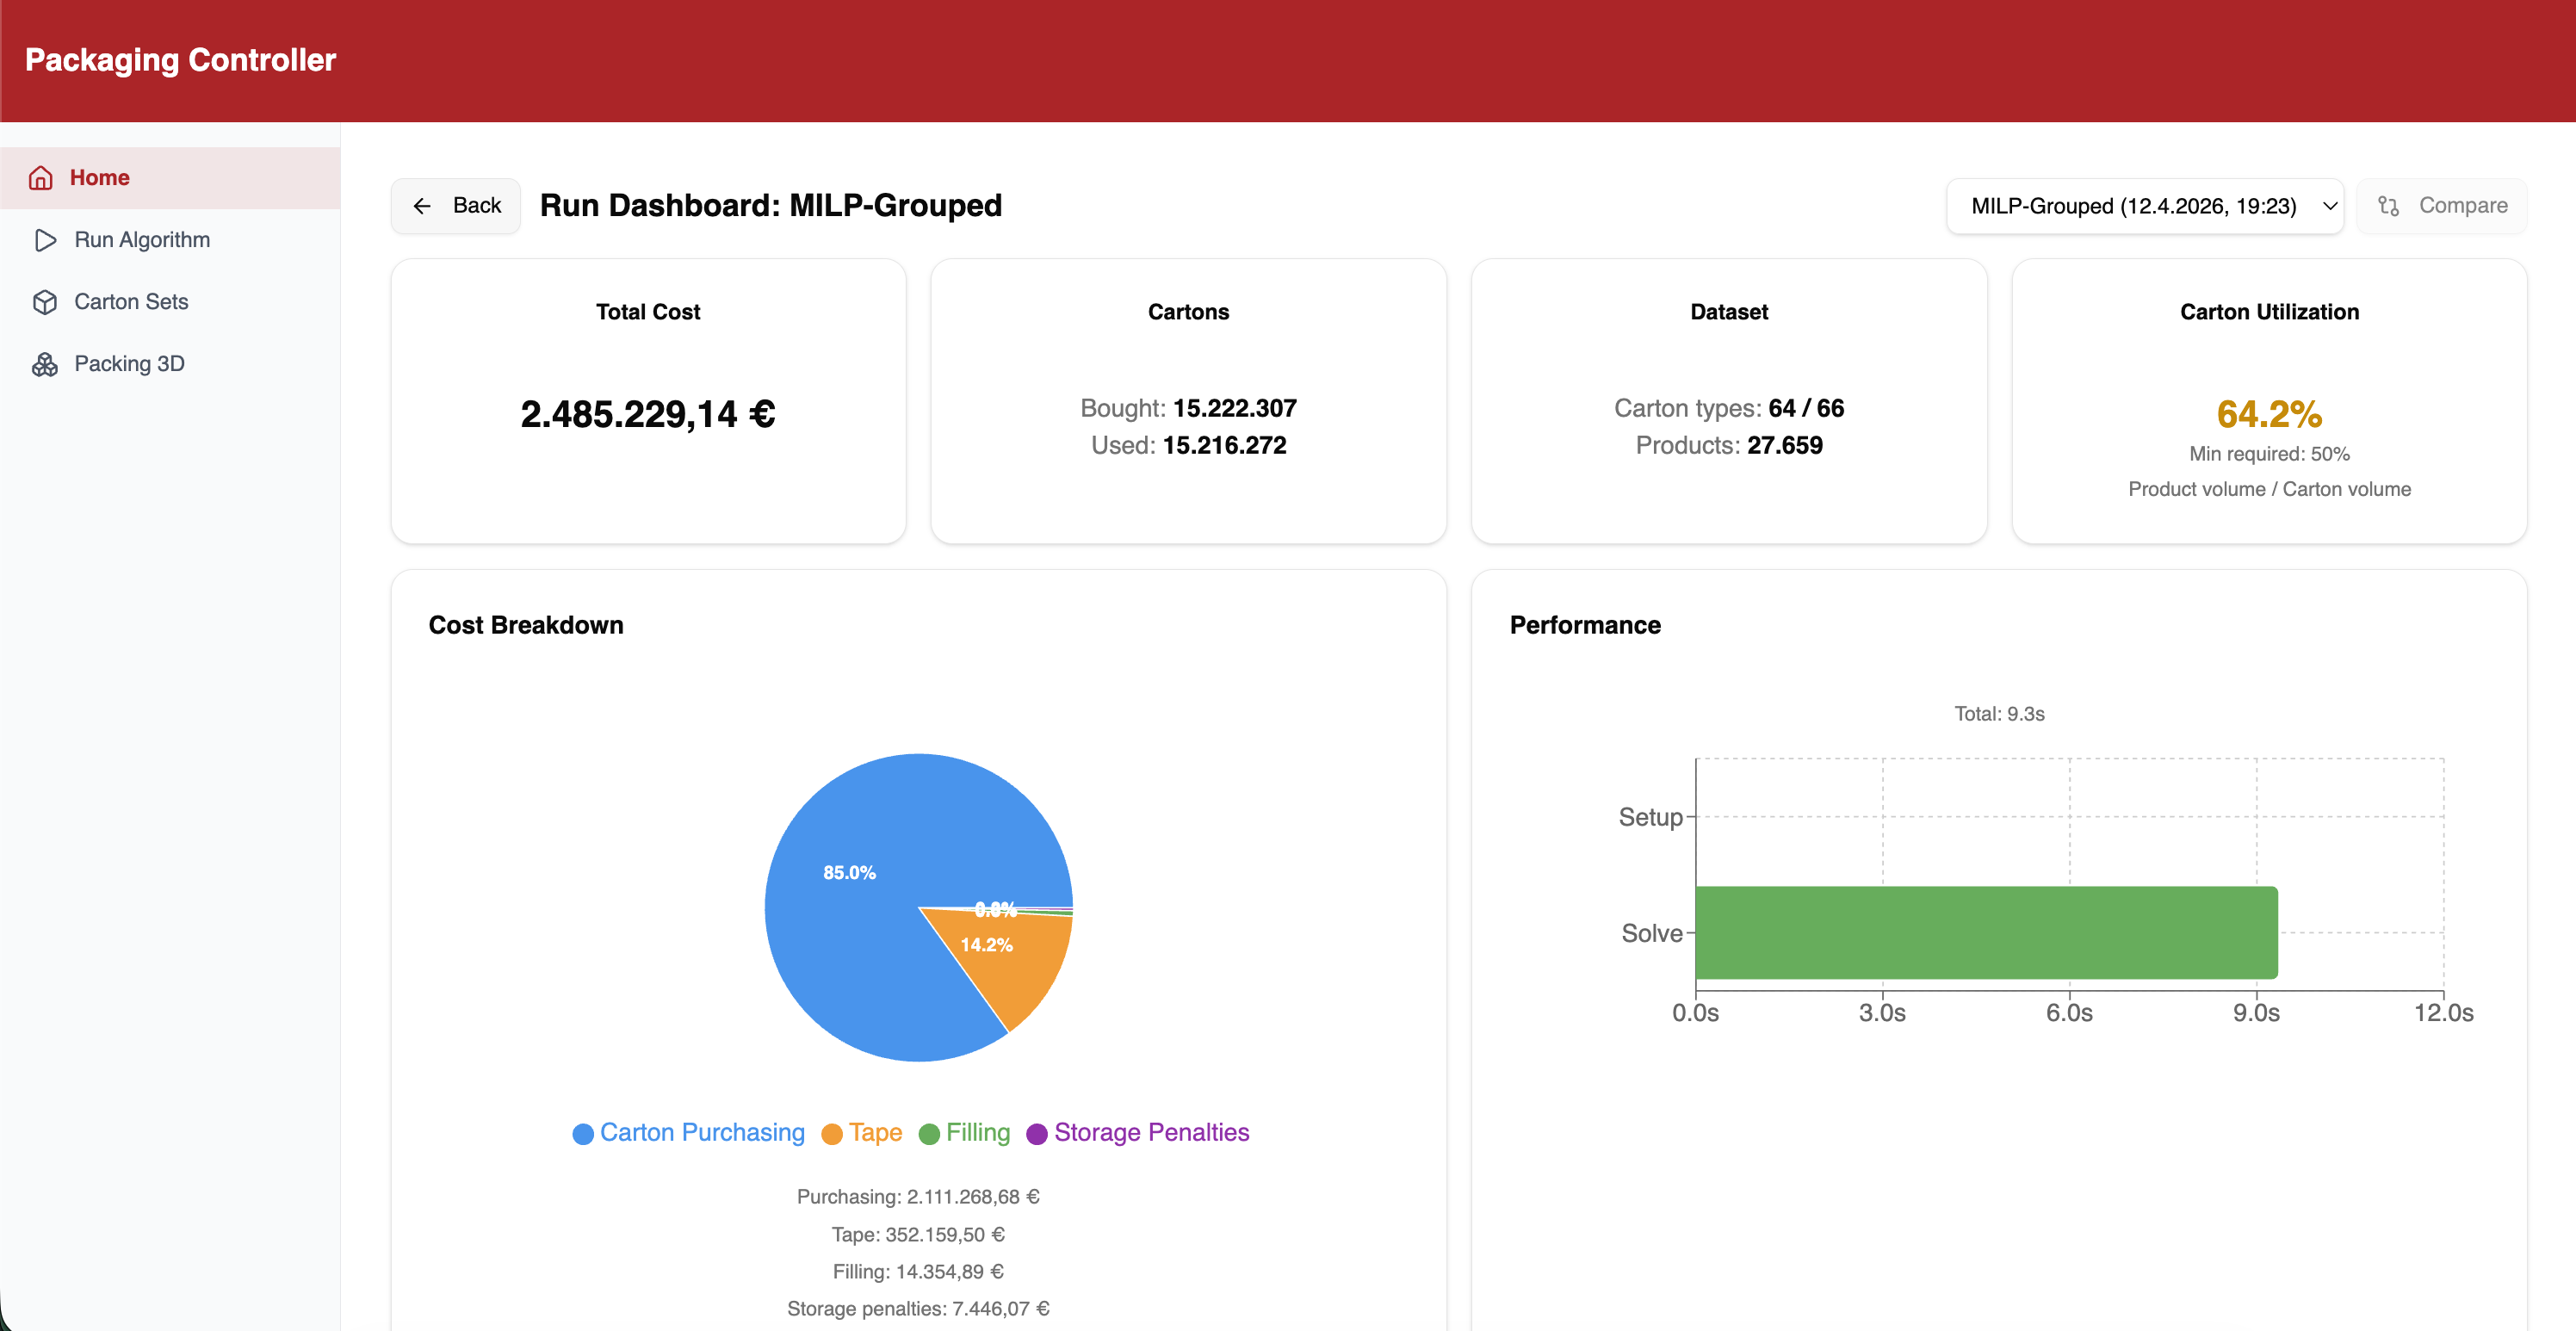2576x1331 pixels.
Task: Click the 12.0s axis tick label
Action: click(x=2443, y=1013)
